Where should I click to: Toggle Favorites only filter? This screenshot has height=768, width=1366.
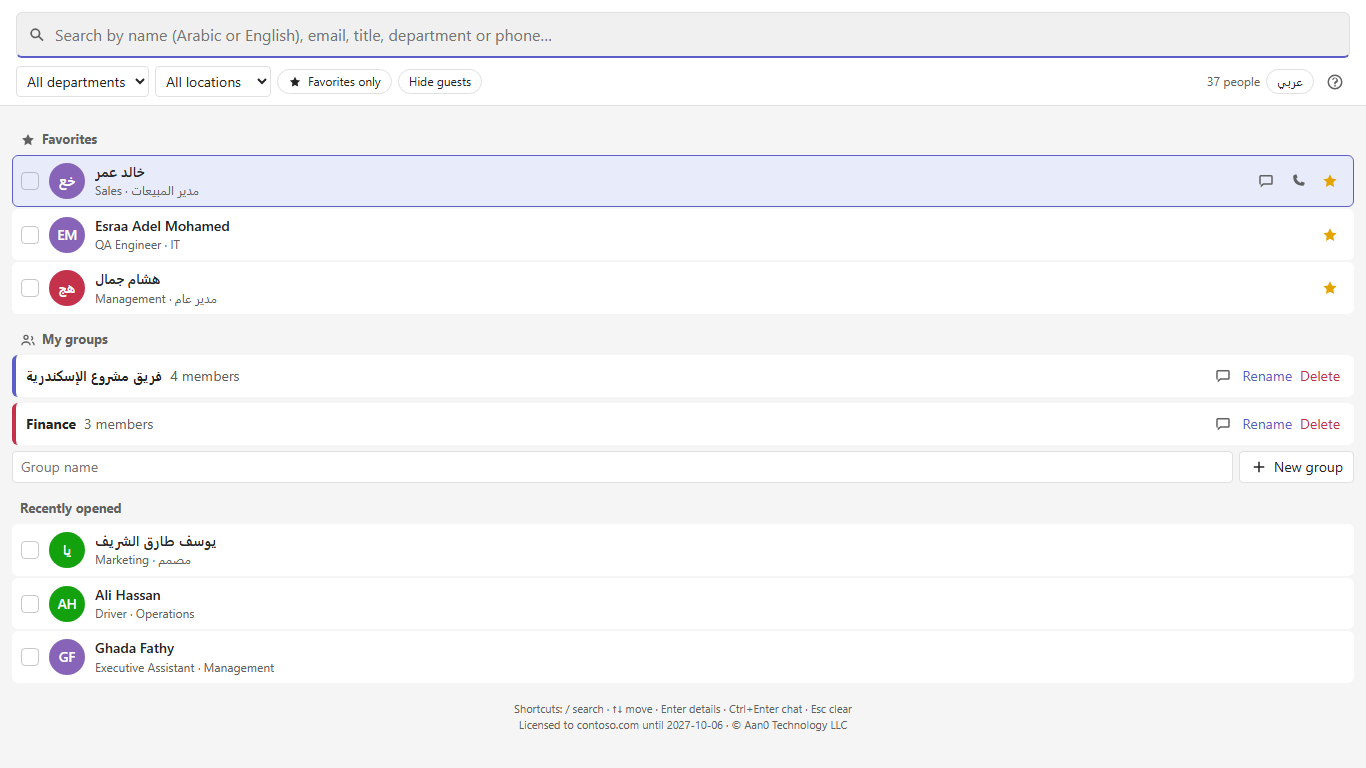click(x=334, y=82)
